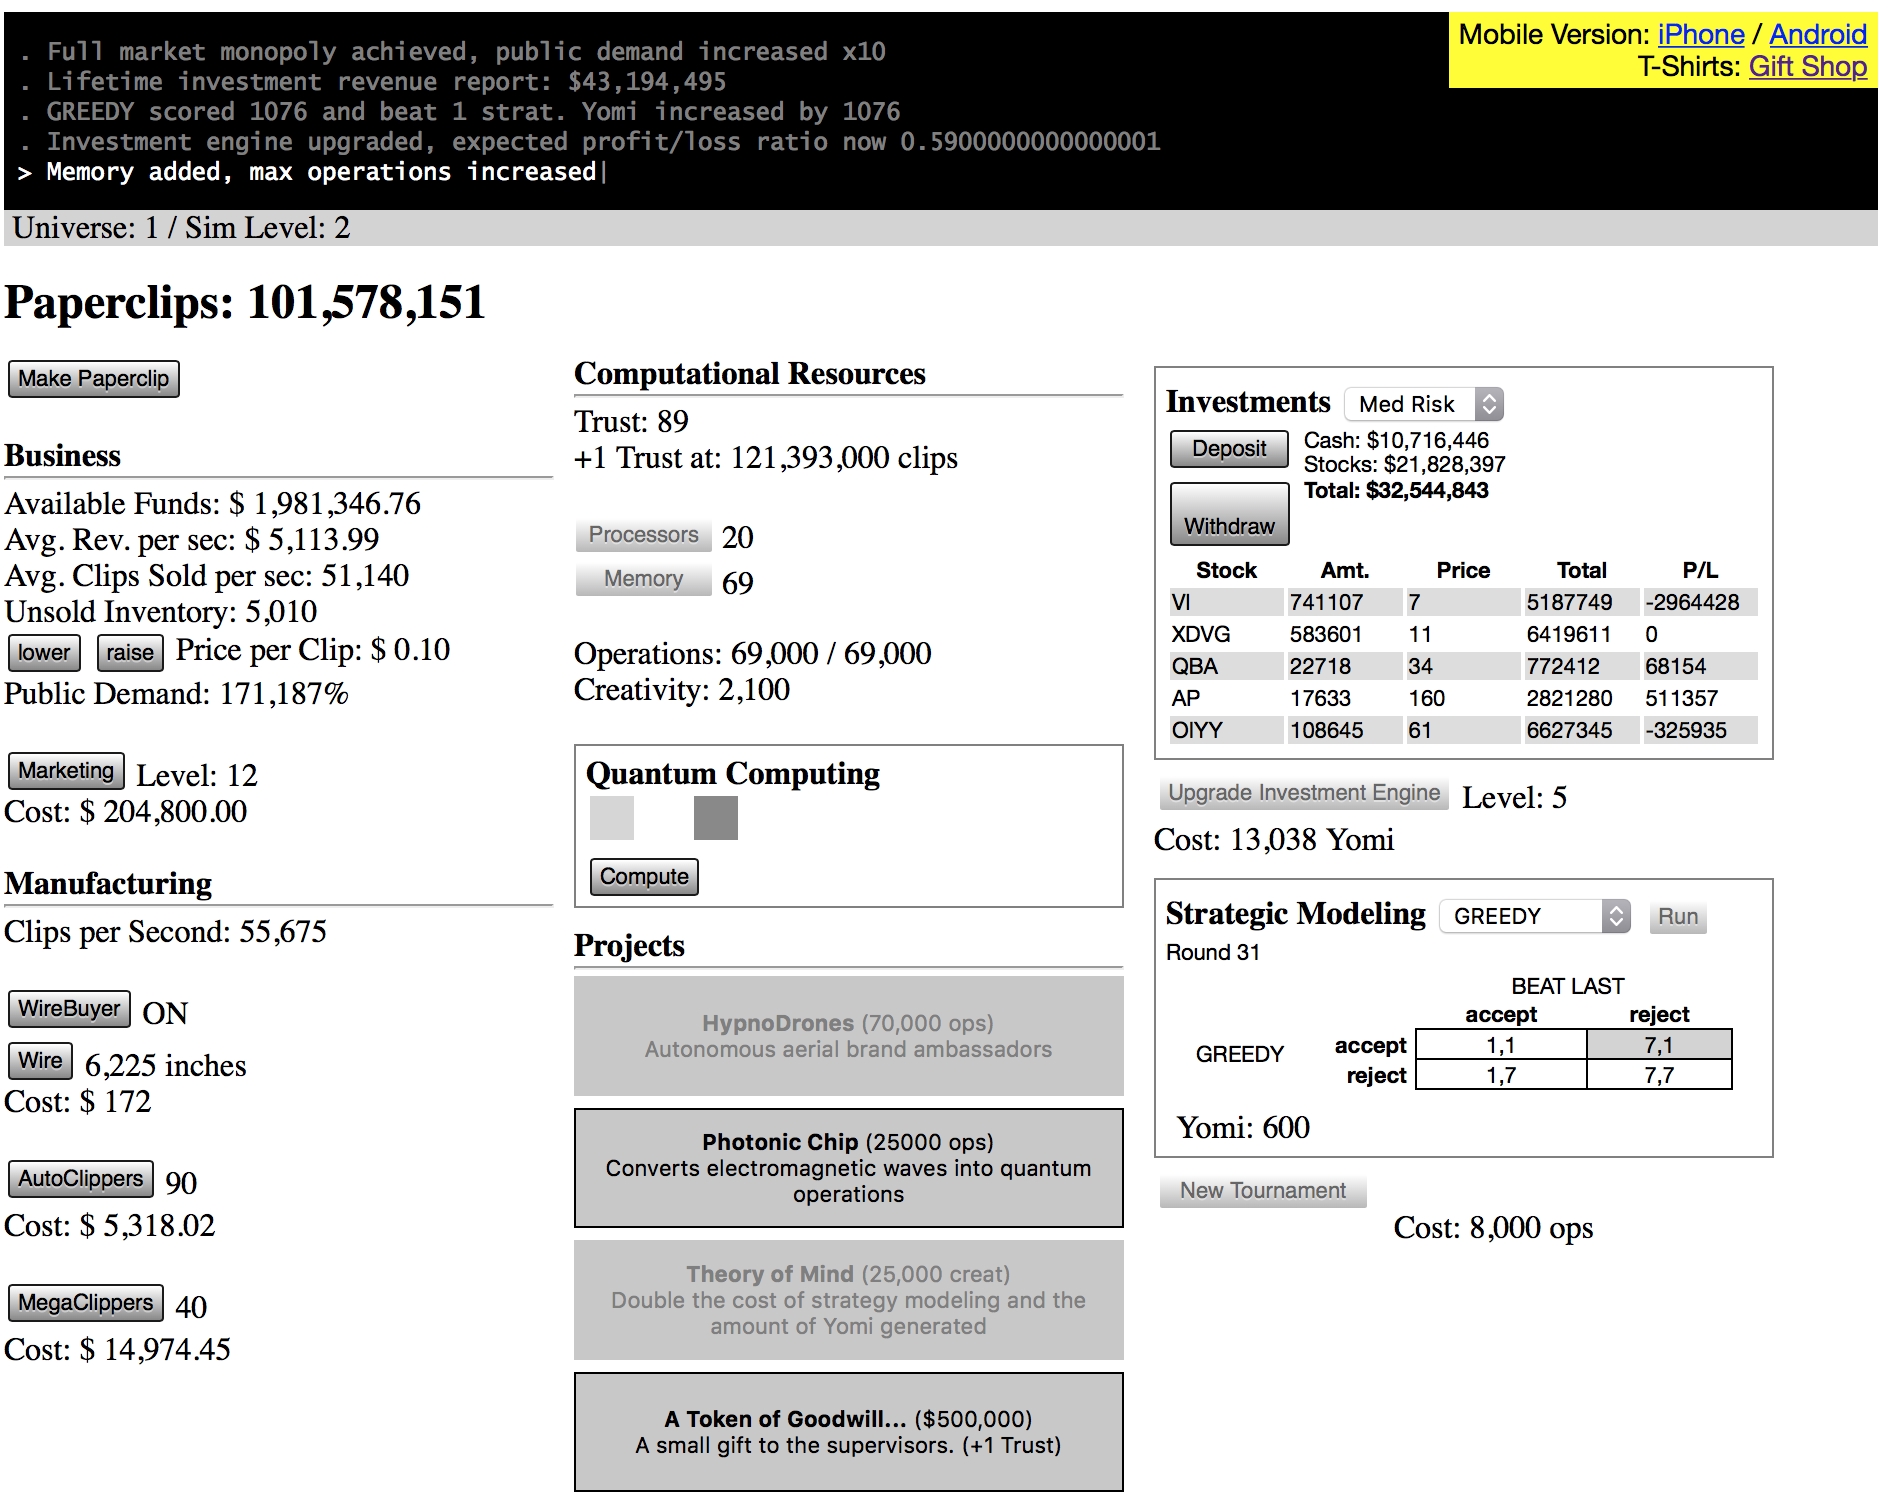Upgrade the Marketing level
1888x1504 pixels.
(x=66, y=771)
